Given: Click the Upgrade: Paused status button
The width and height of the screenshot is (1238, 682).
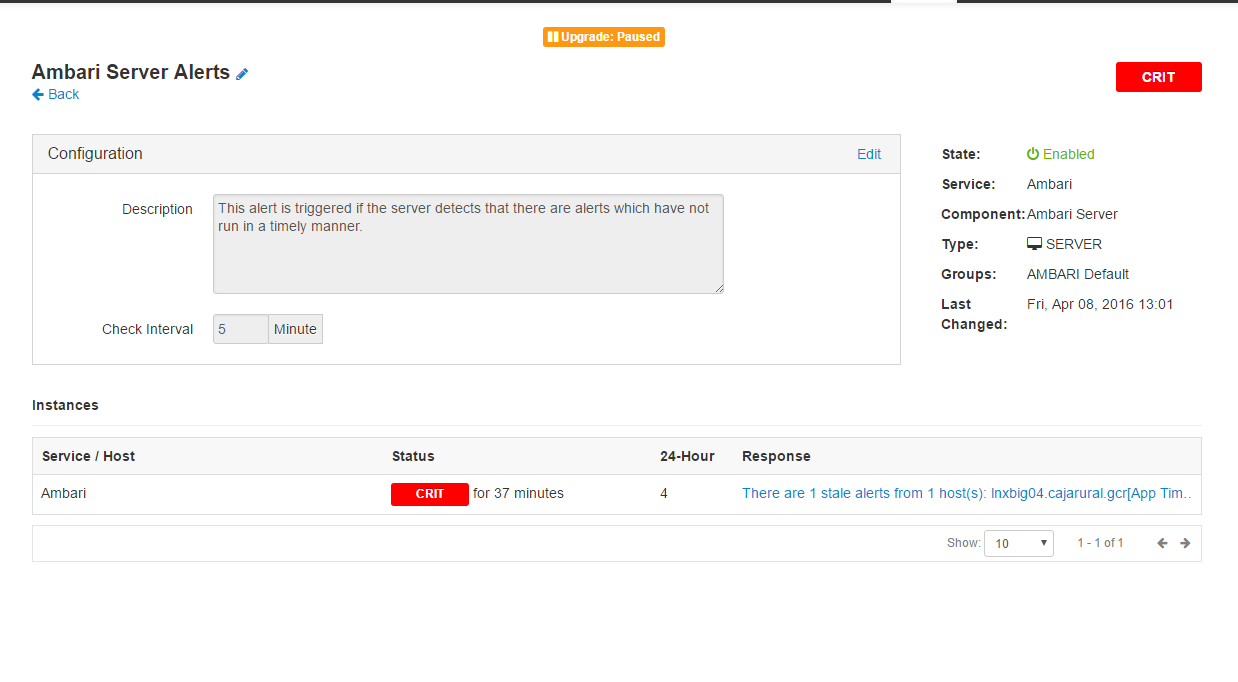Looking at the screenshot, I should (x=604, y=37).
